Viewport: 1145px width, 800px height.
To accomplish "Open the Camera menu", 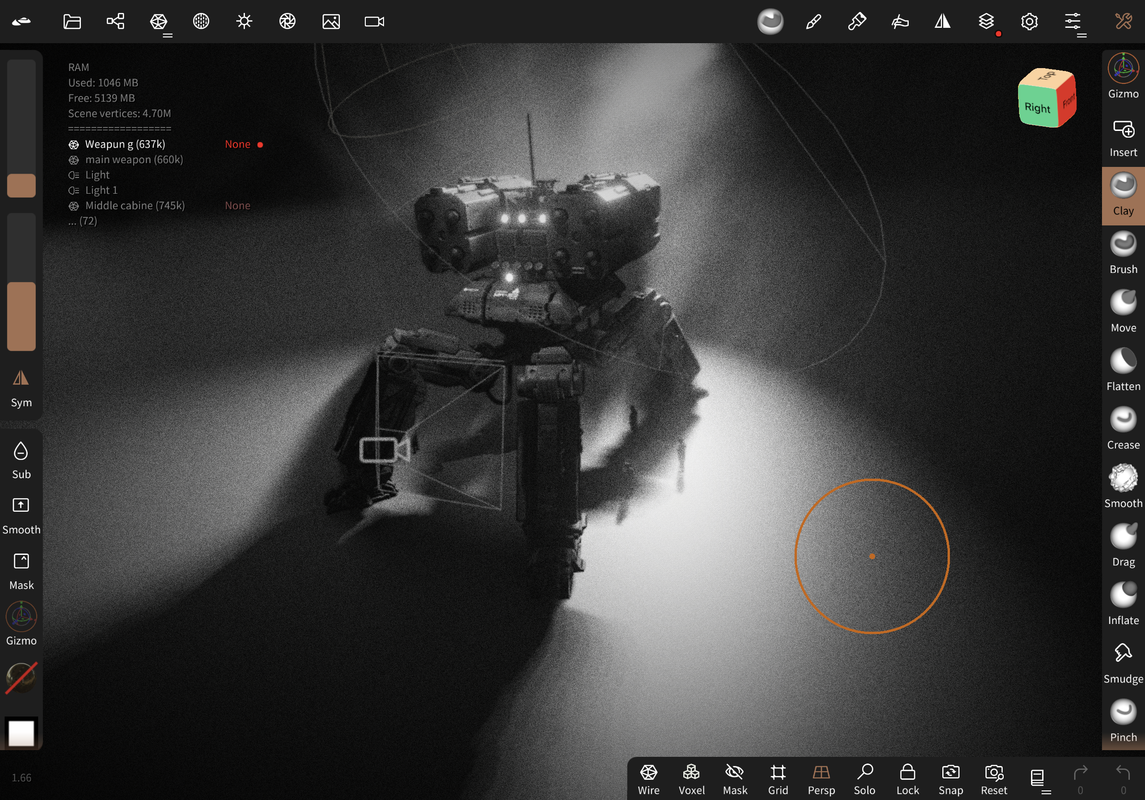I will click(375, 21).
